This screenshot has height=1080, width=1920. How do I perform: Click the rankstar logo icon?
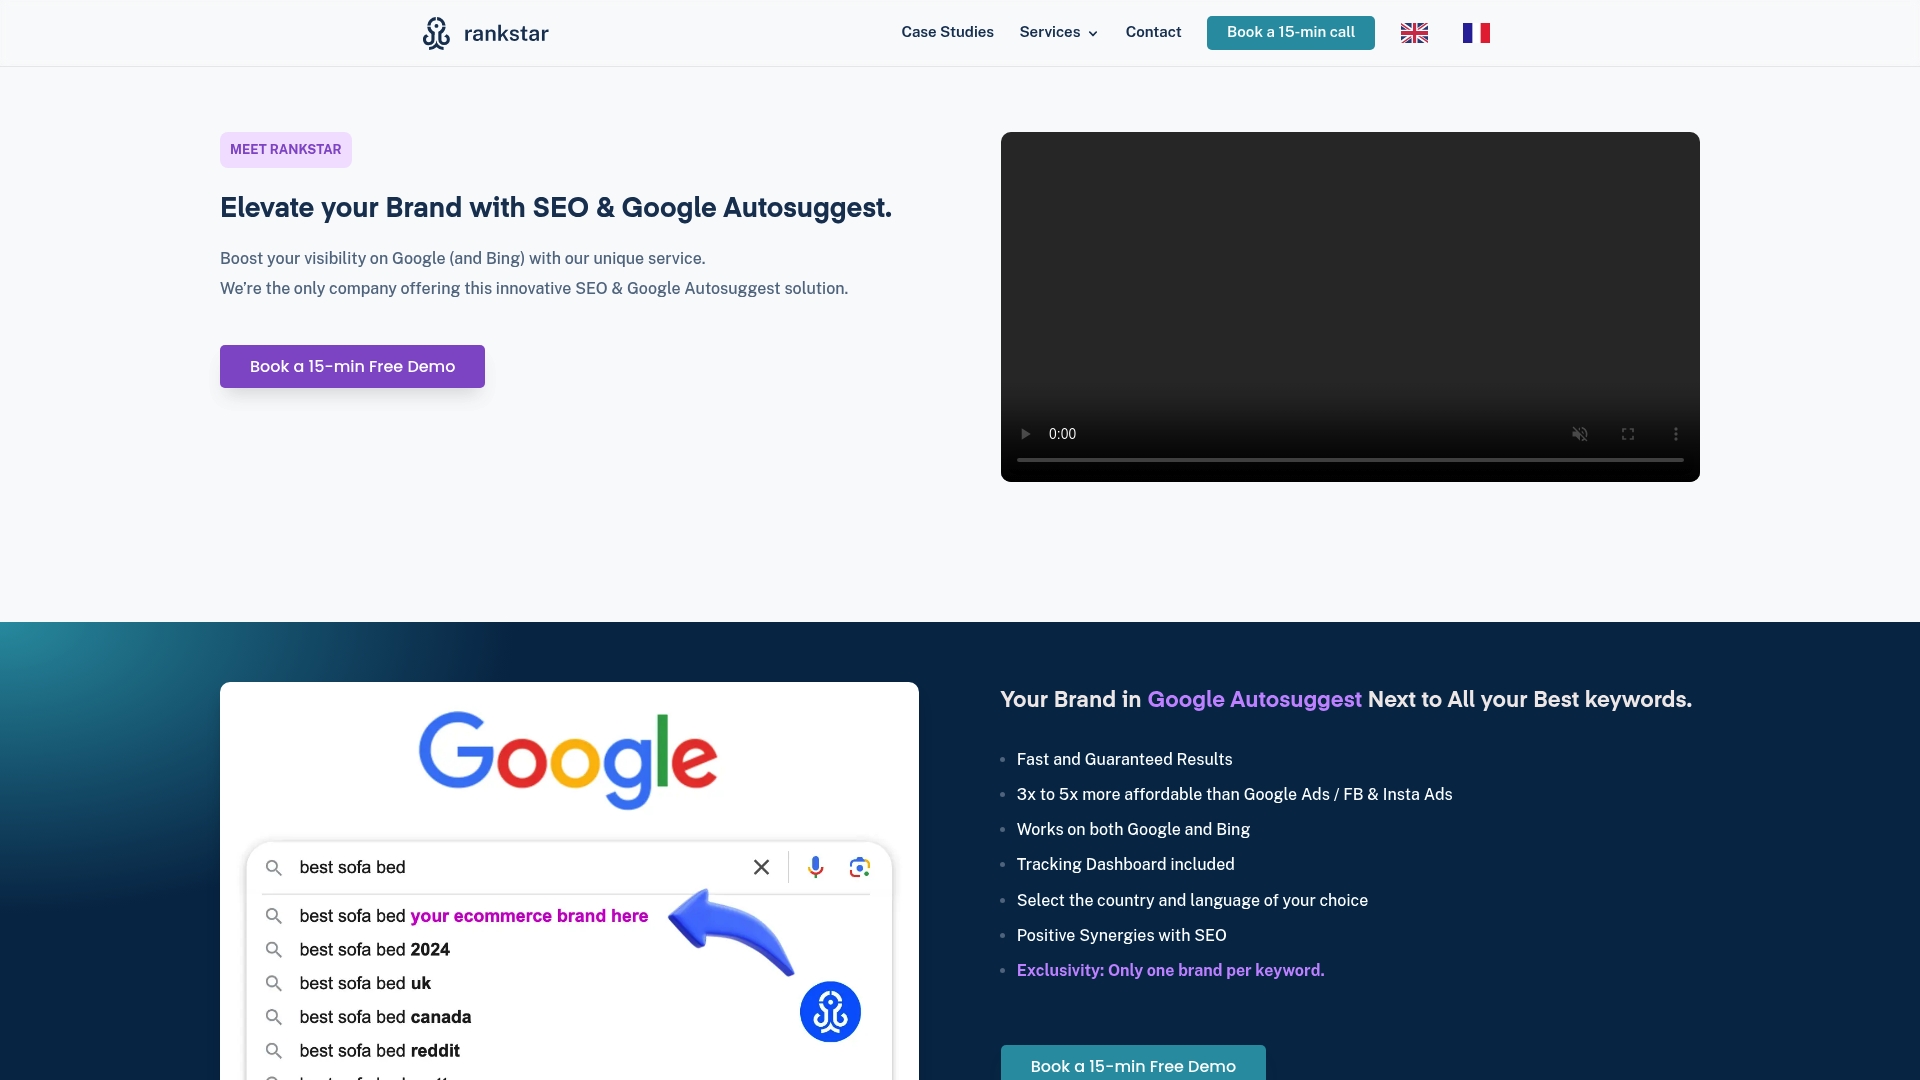pos(436,32)
